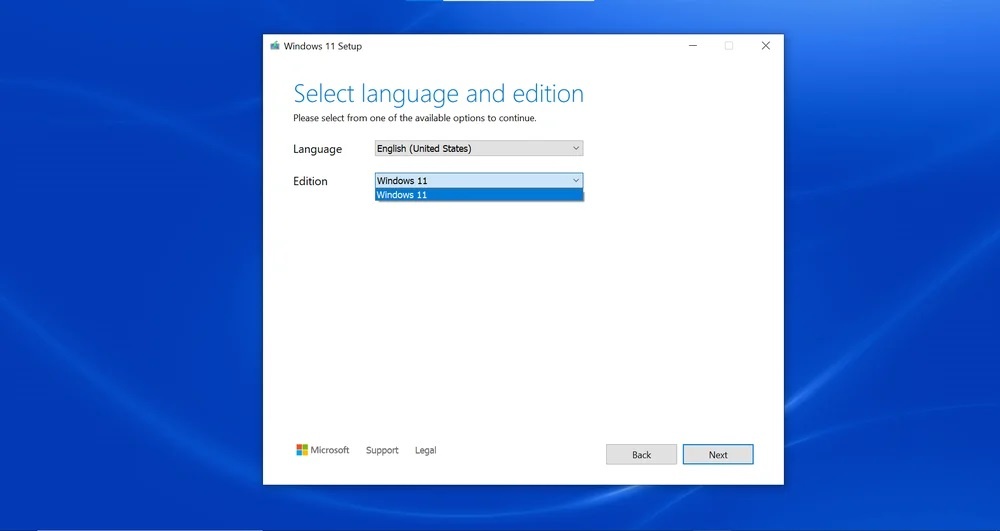Go Back to previous setup page
The width and height of the screenshot is (1000, 531).
coord(641,455)
